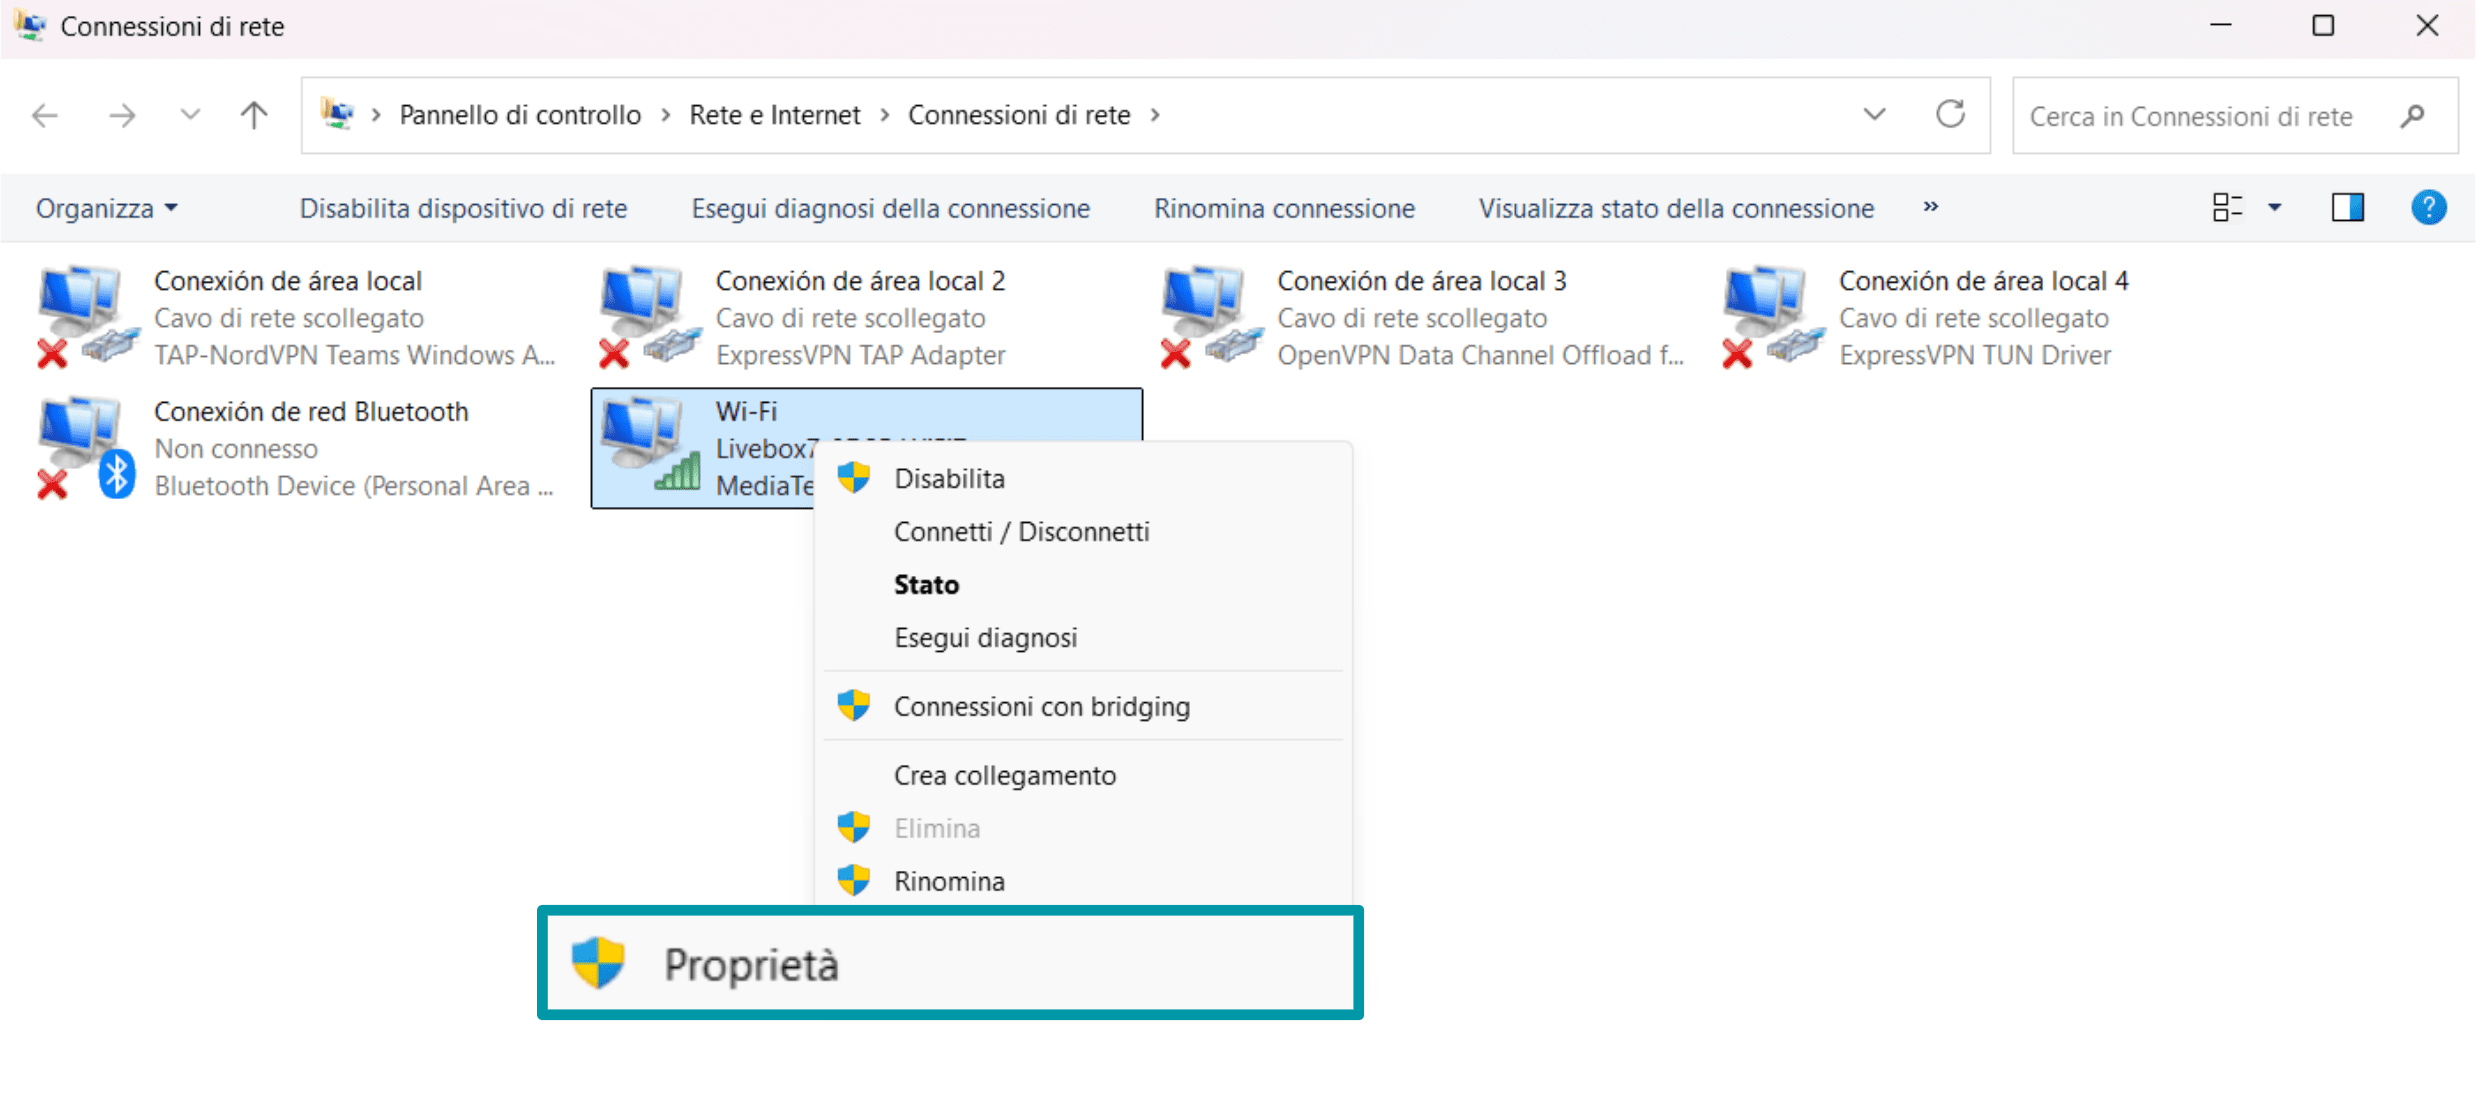Click Esegui diagnosi della connessione toolbar button
2477x1111 pixels.
pos(890,208)
